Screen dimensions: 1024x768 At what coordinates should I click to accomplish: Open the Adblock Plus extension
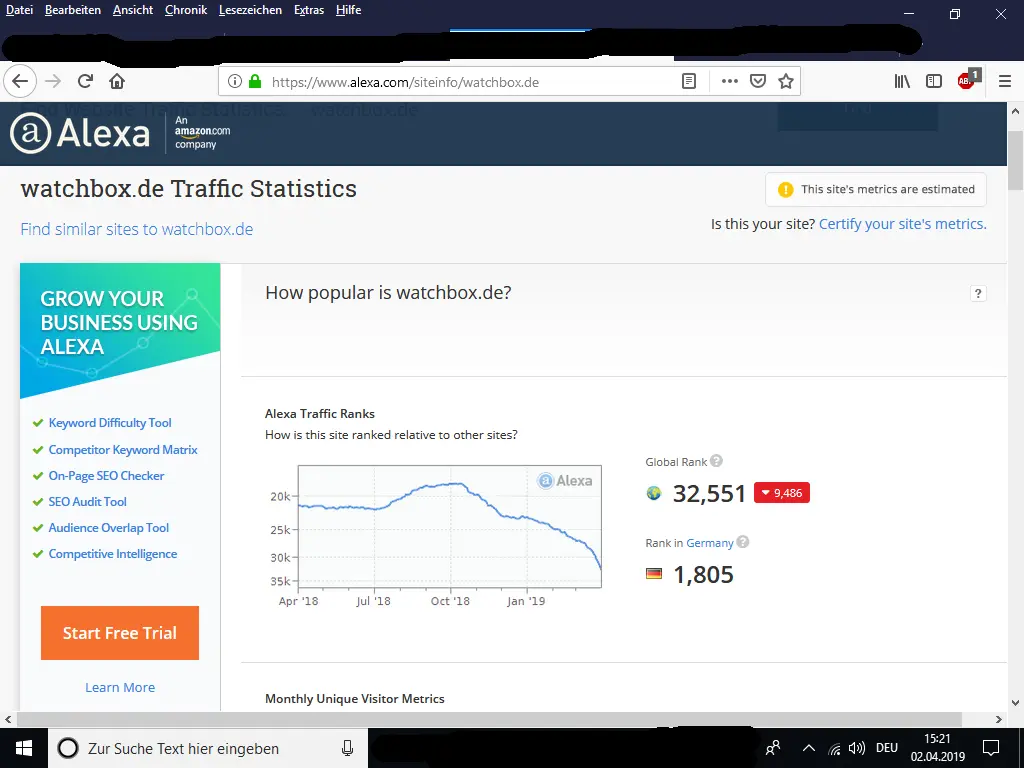(967, 80)
